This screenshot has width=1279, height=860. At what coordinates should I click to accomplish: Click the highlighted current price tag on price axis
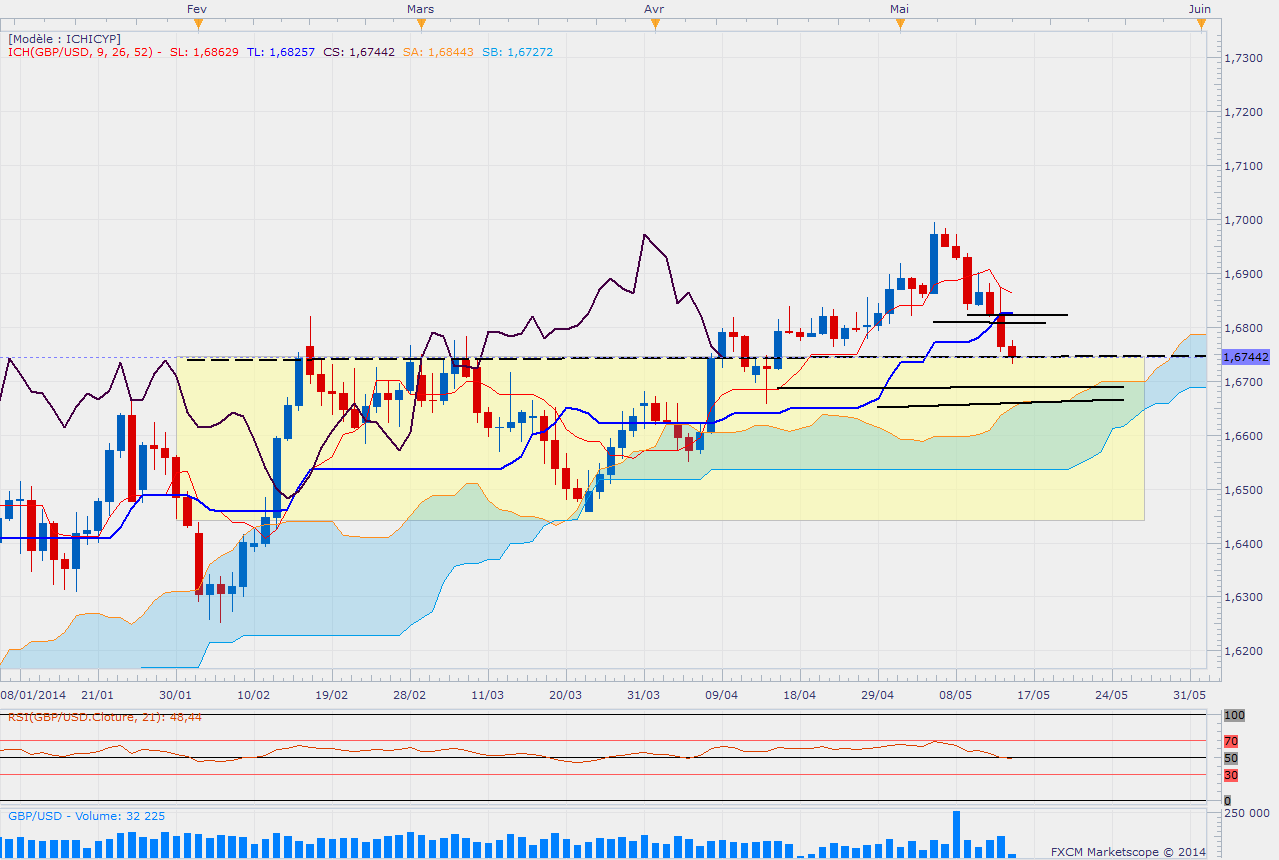[1247, 357]
